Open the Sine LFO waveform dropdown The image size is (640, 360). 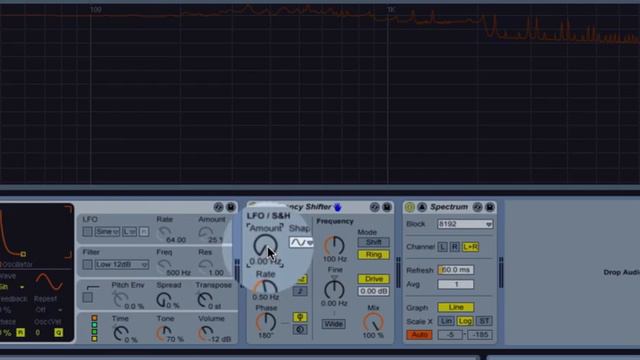tap(107, 232)
